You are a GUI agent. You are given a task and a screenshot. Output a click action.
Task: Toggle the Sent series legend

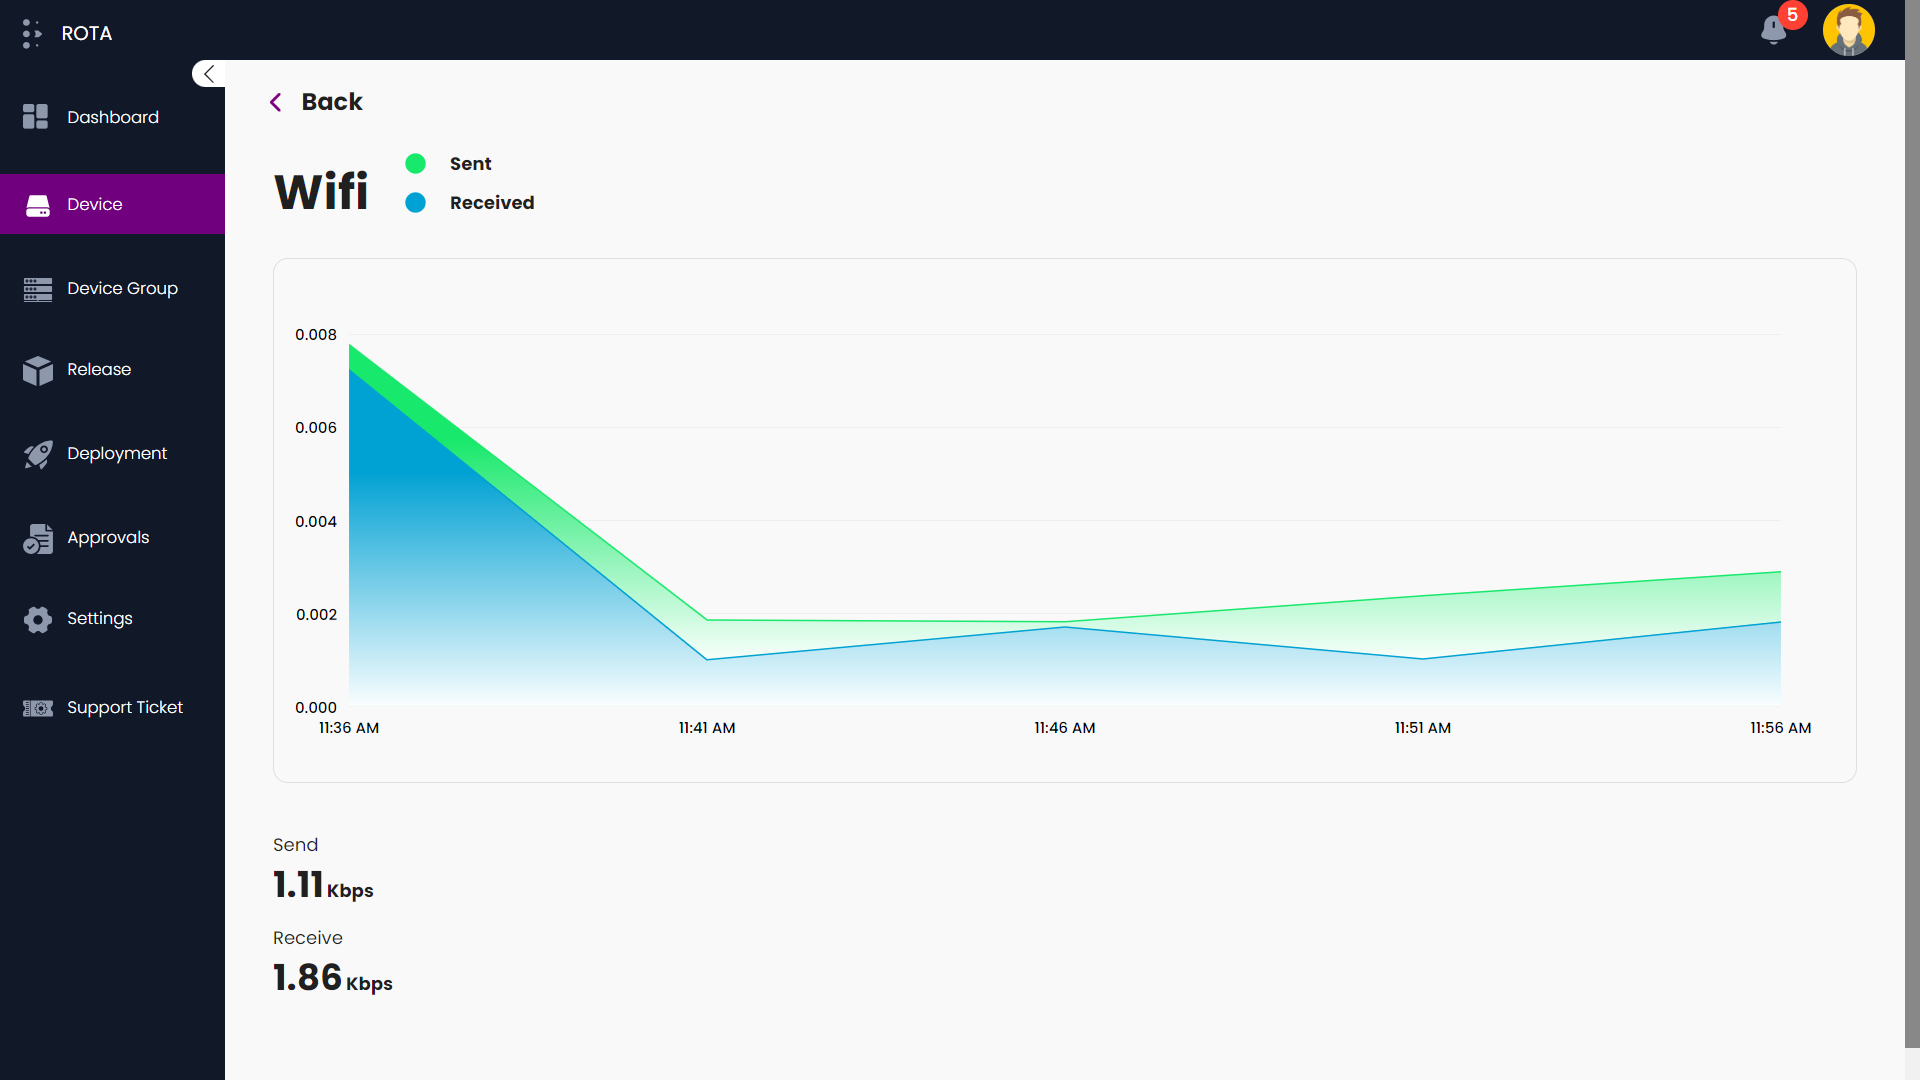[470, 164]
